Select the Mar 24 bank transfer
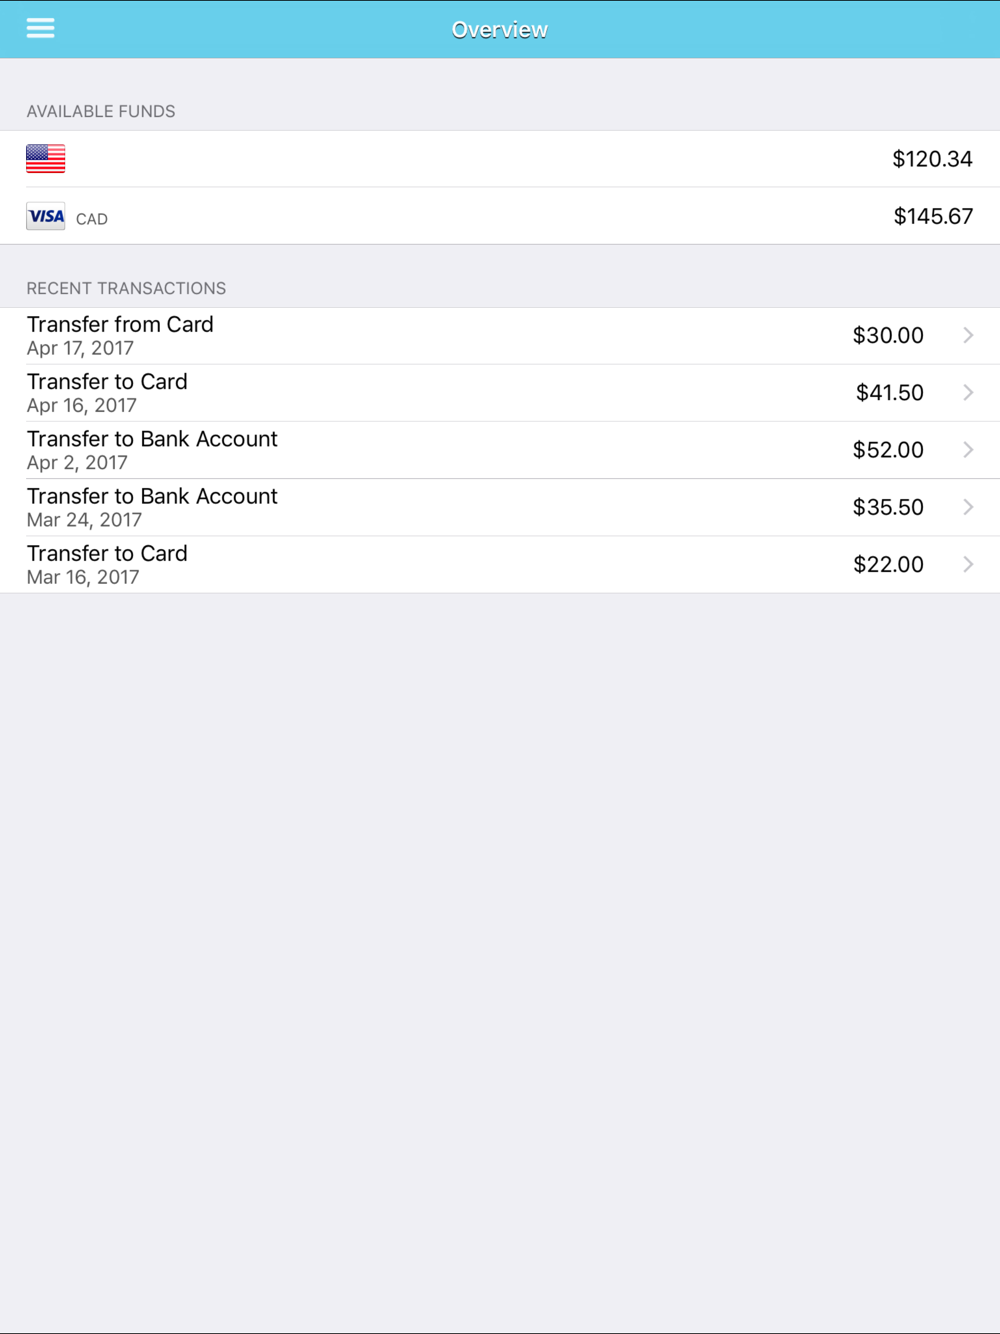1000x1334 pixels. click(x=152, y=507)
